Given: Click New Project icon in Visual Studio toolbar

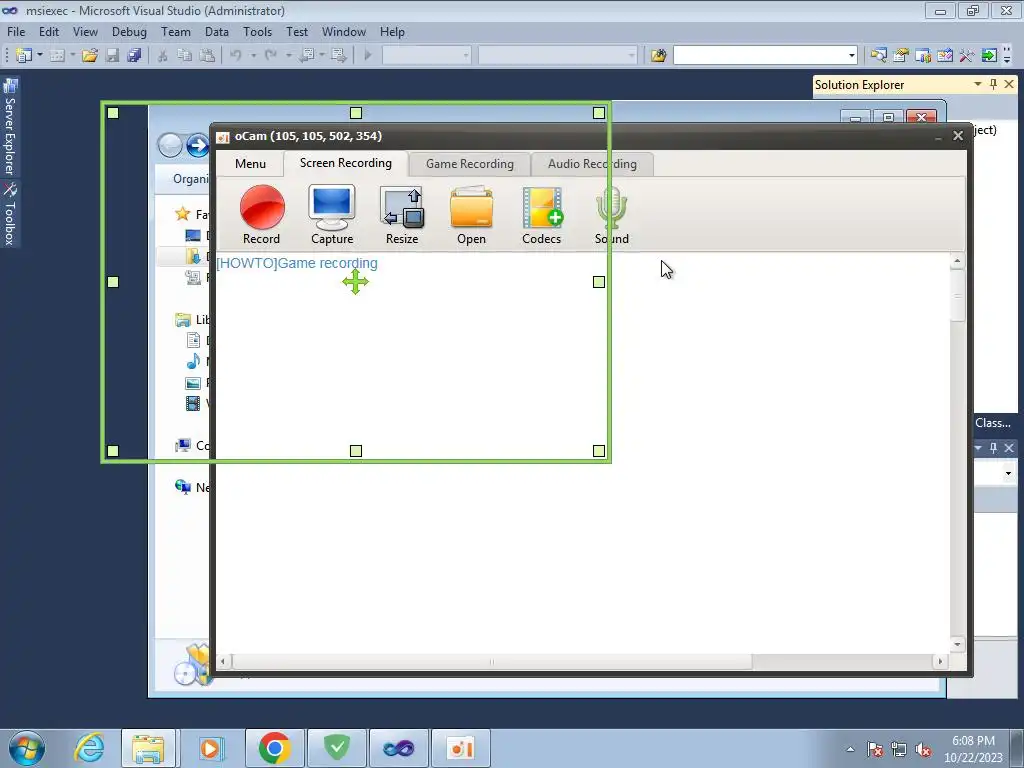Looking at the screenshot, I should [24, 56].
